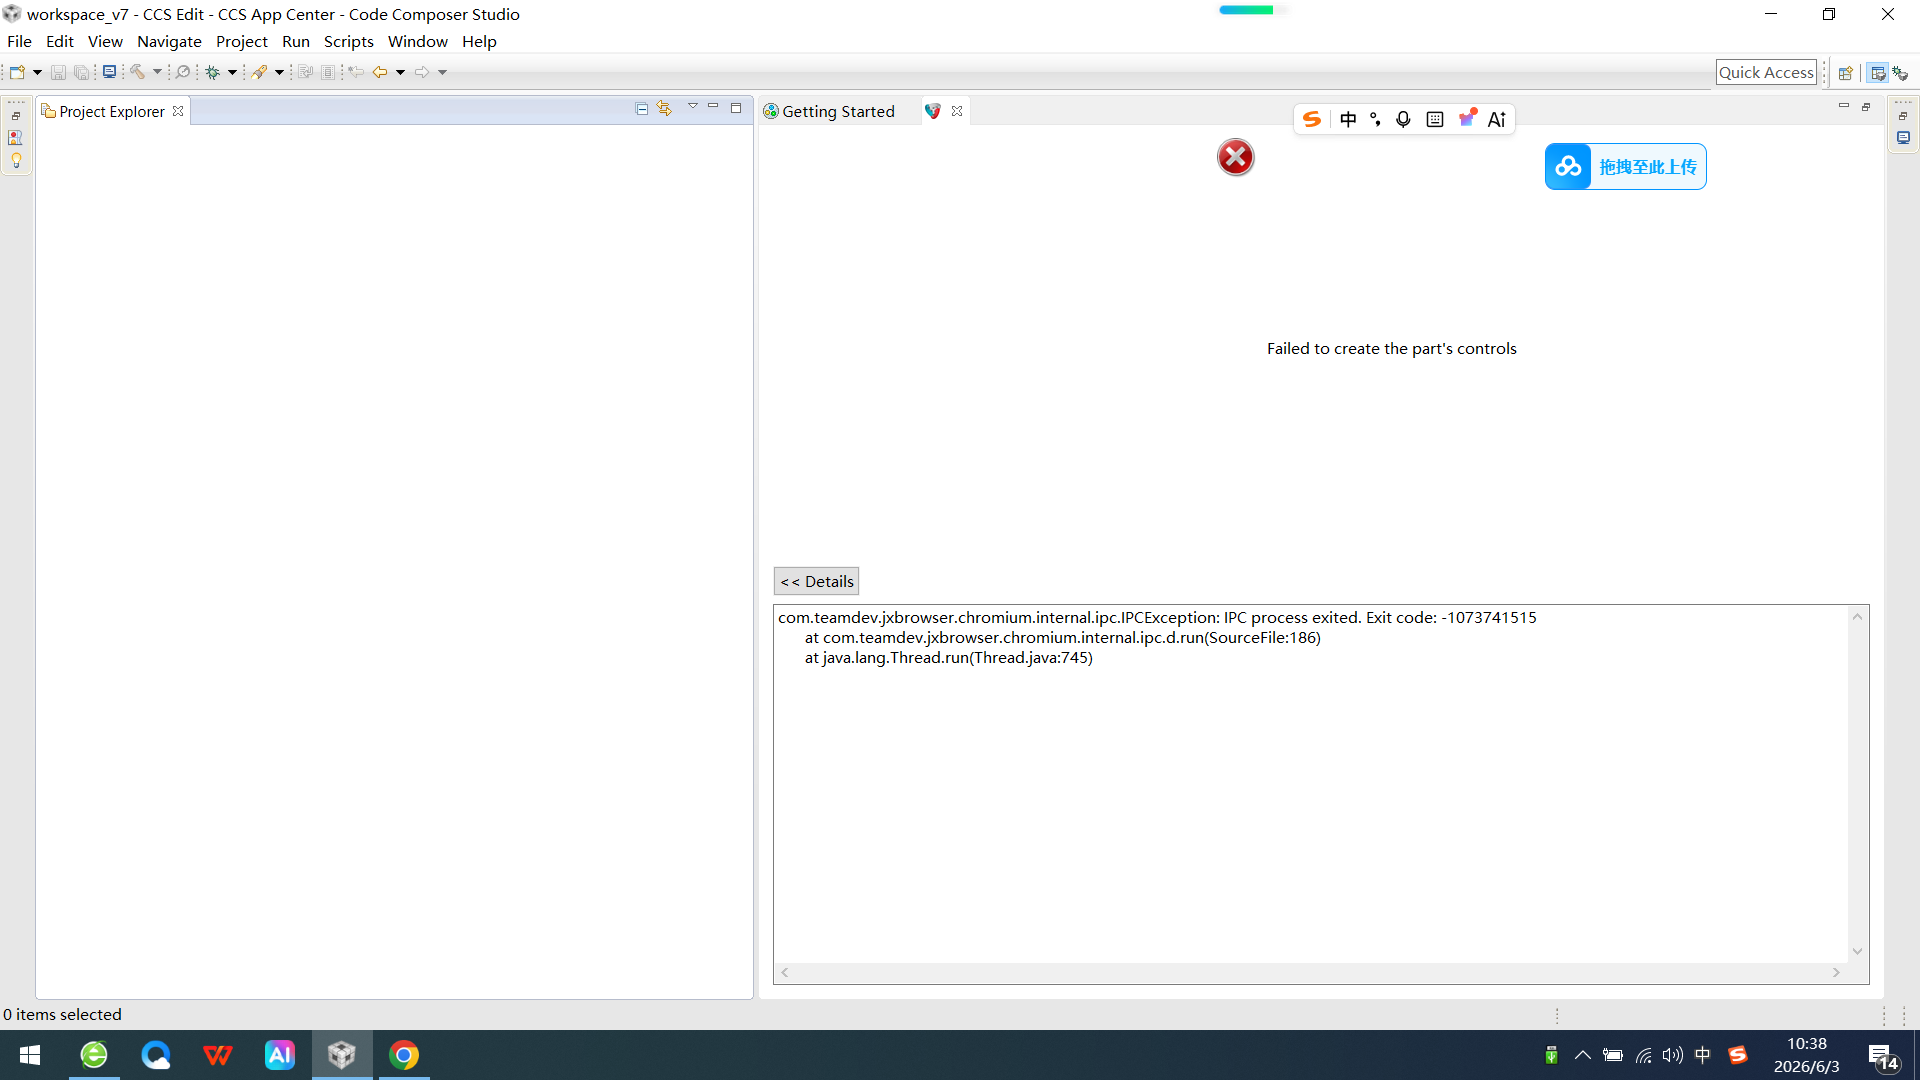This screenshot has width=1920, height=1080.
Task: Click the Save disk icon
Action: pos(58,72)
